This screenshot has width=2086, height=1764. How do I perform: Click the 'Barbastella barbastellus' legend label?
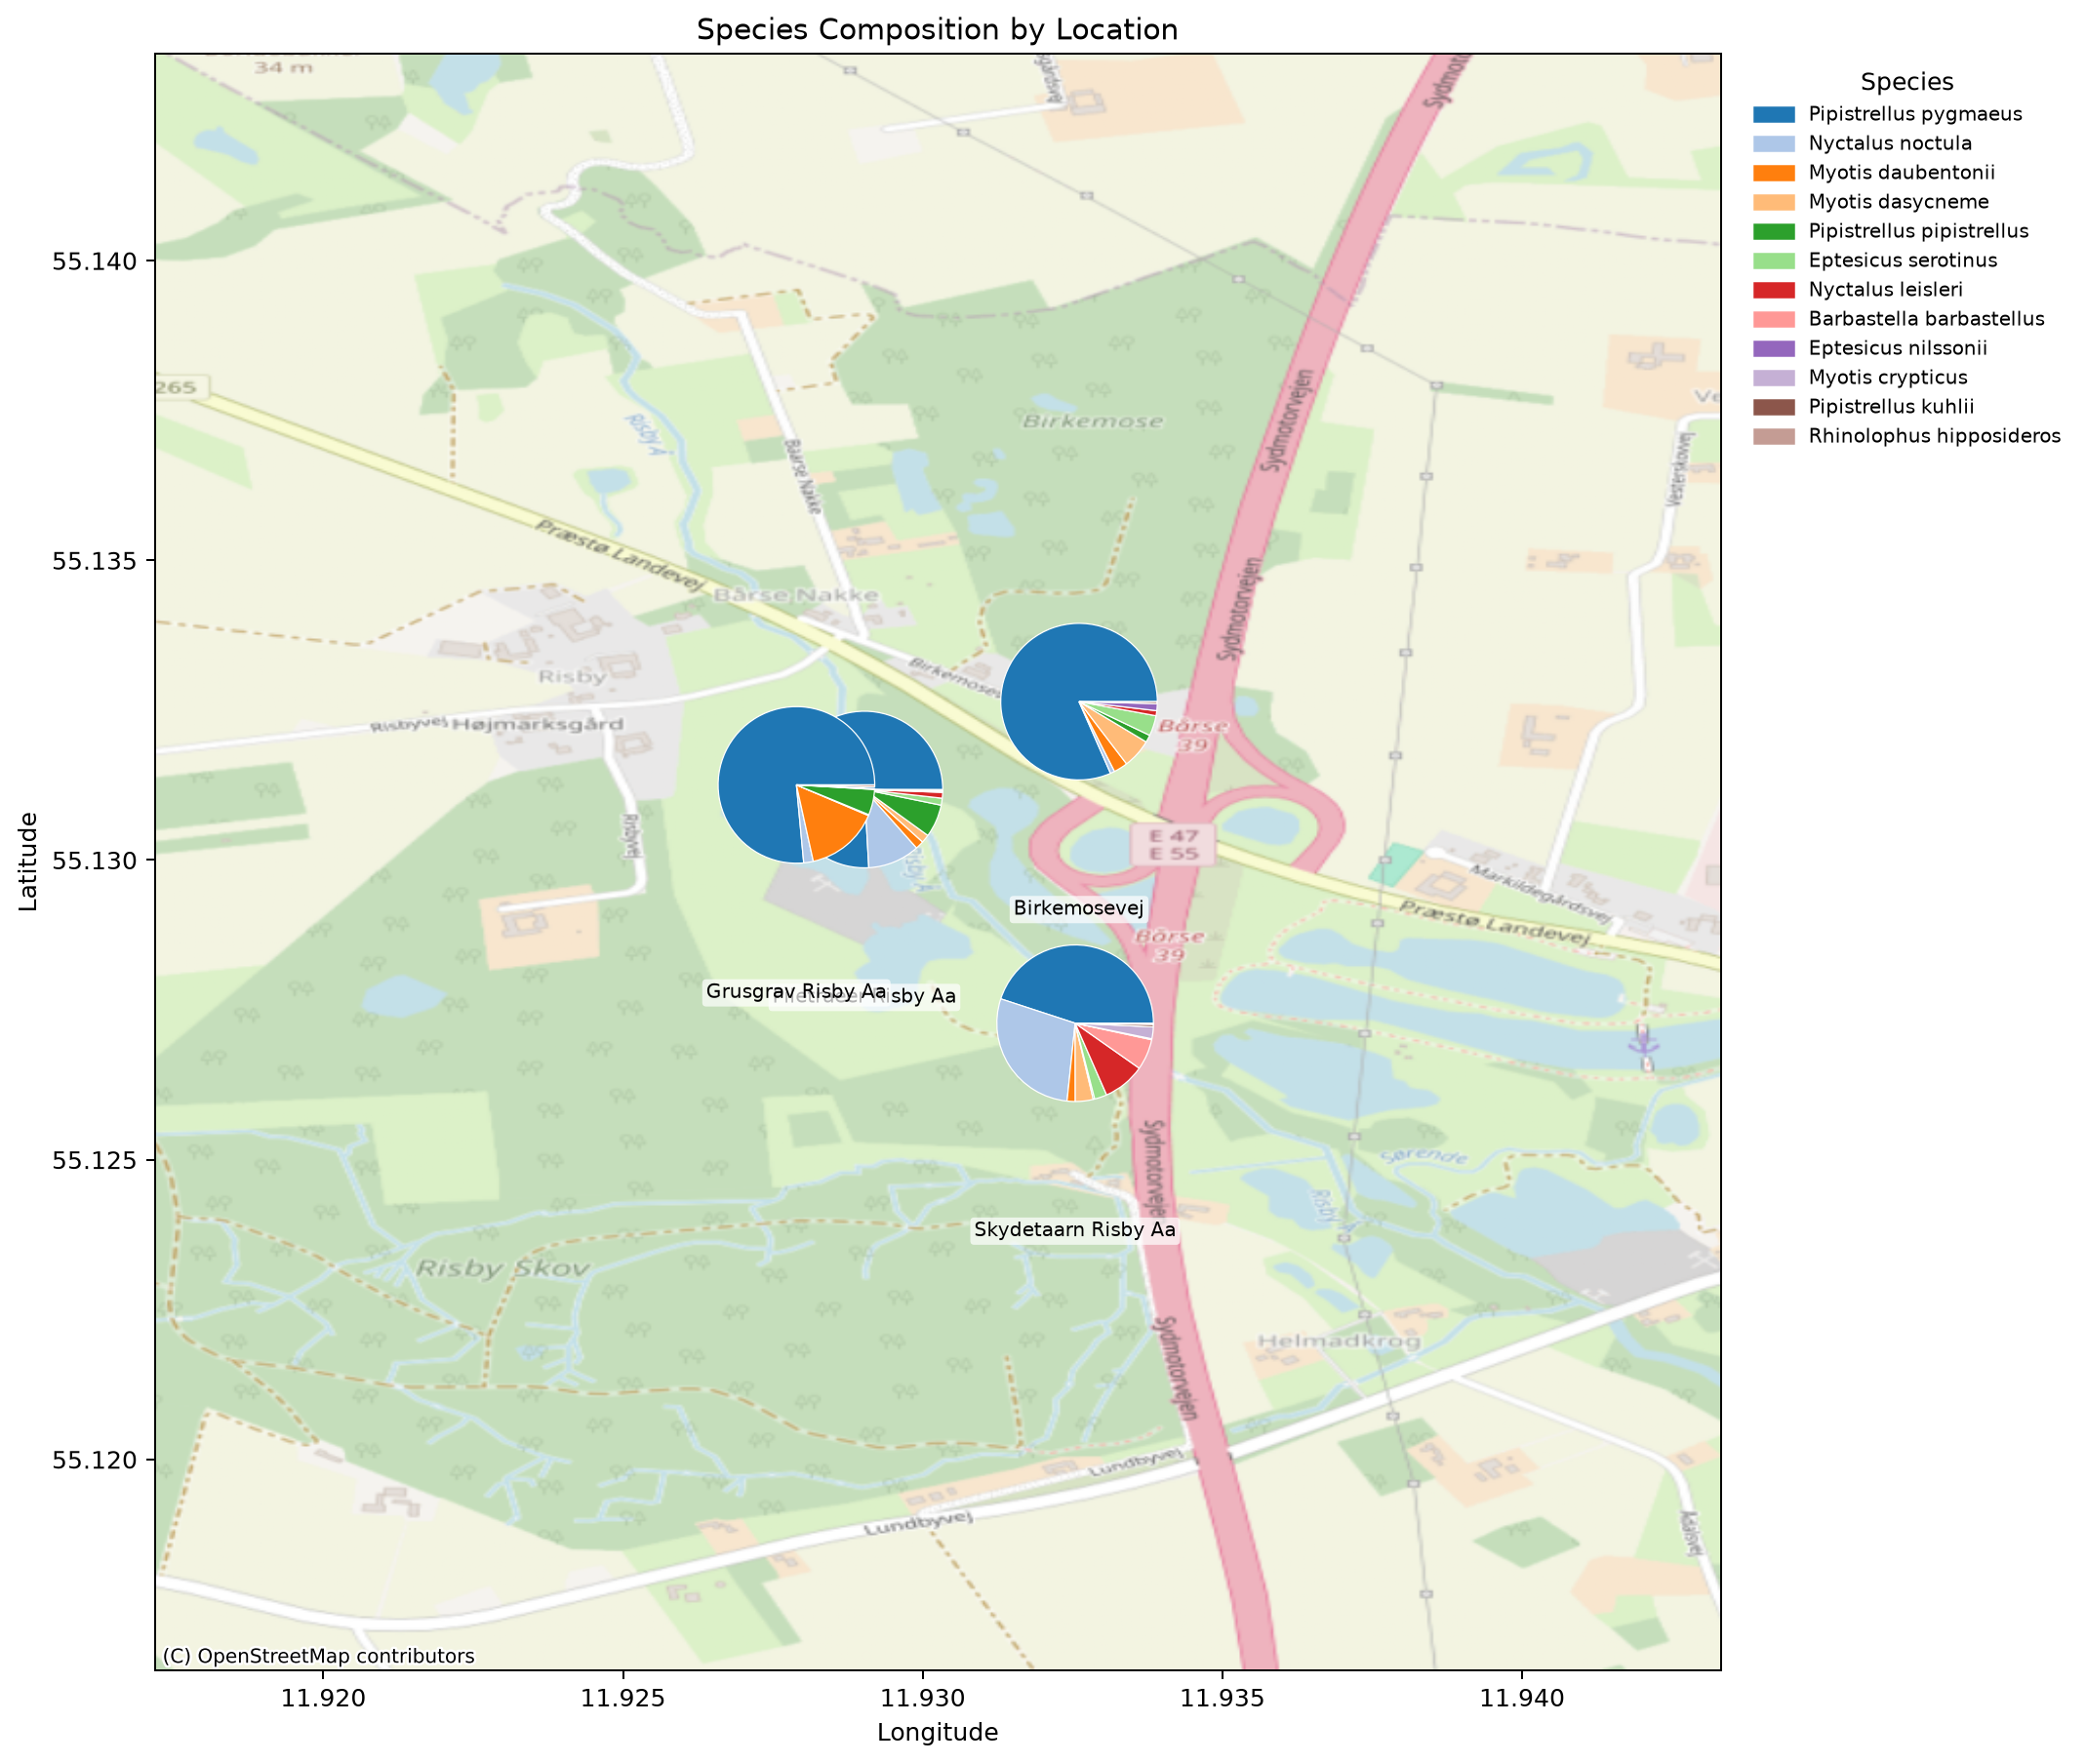(1926, 319)
